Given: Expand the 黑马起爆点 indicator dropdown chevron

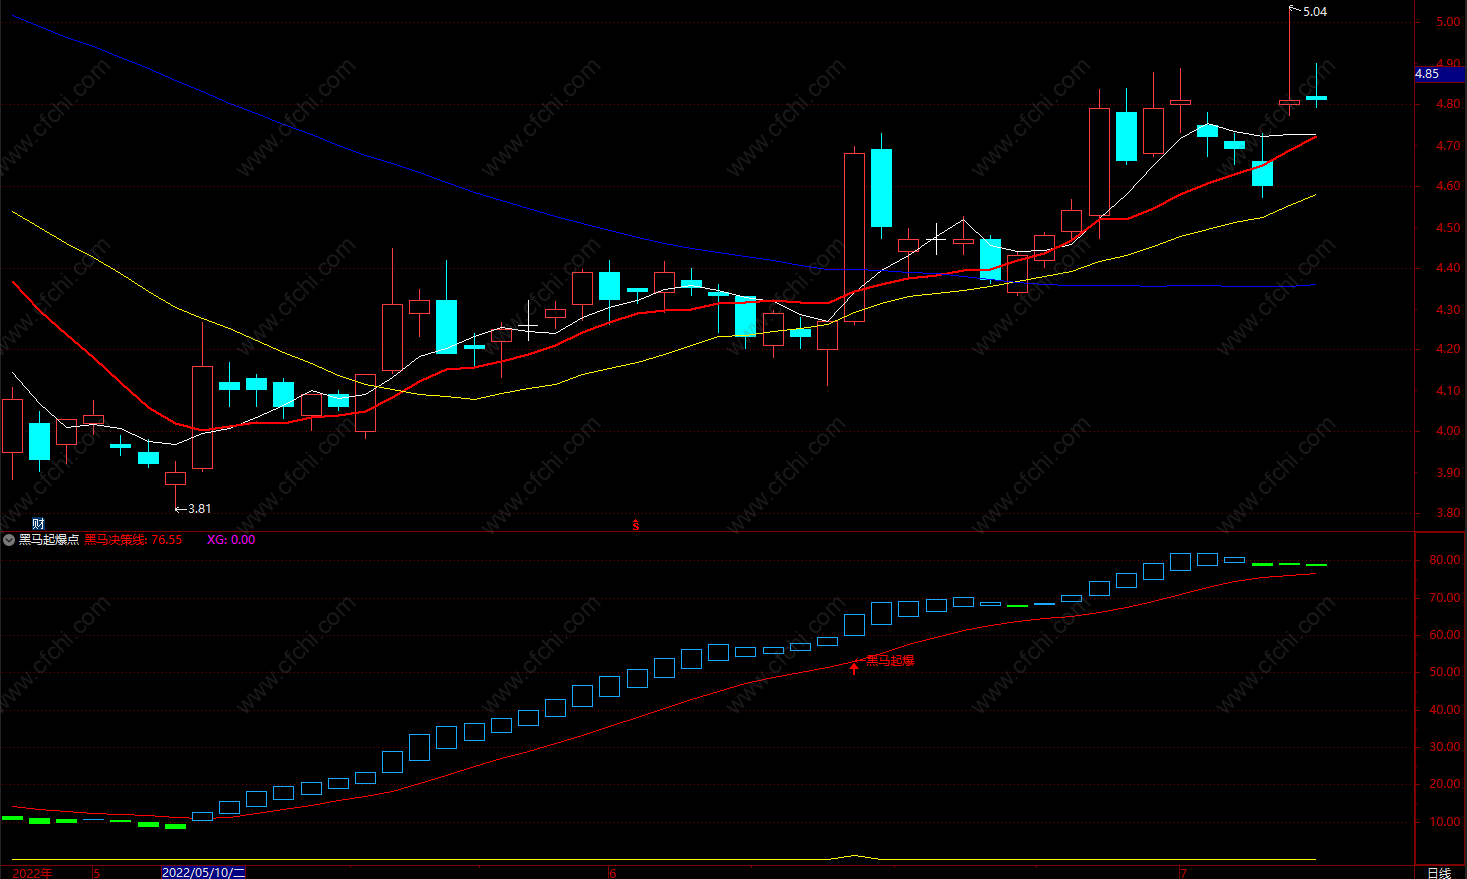Looking at the screenshot, I should (x=9, y=540).
